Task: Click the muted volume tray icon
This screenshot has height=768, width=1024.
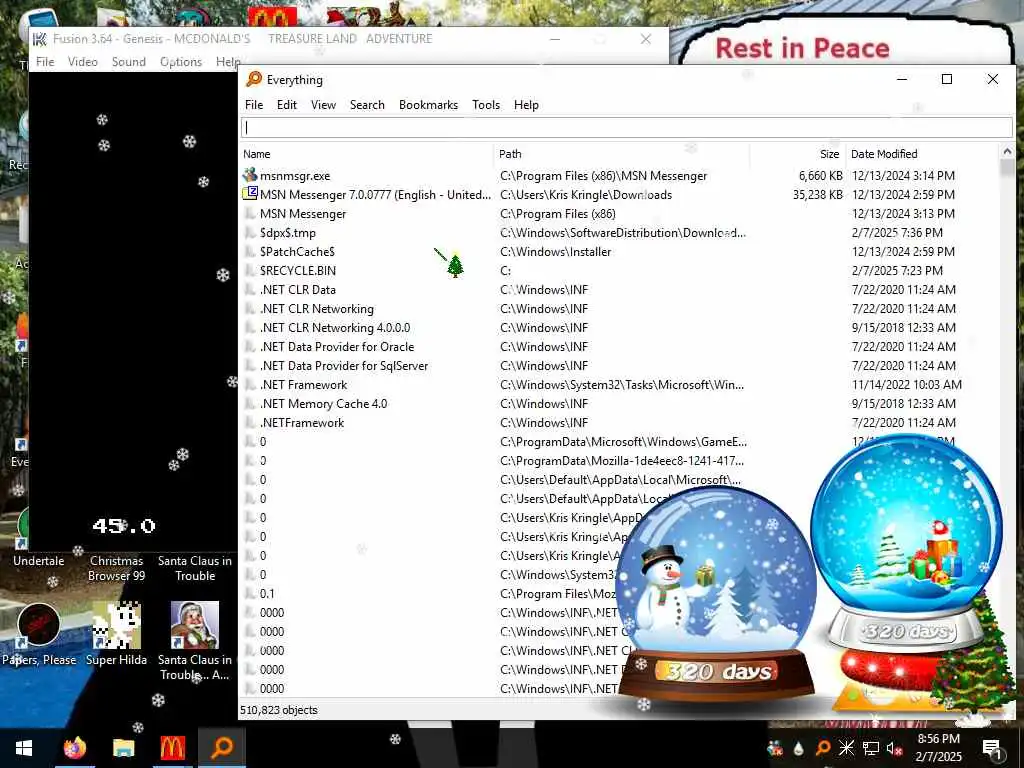Action: point(895,748)
